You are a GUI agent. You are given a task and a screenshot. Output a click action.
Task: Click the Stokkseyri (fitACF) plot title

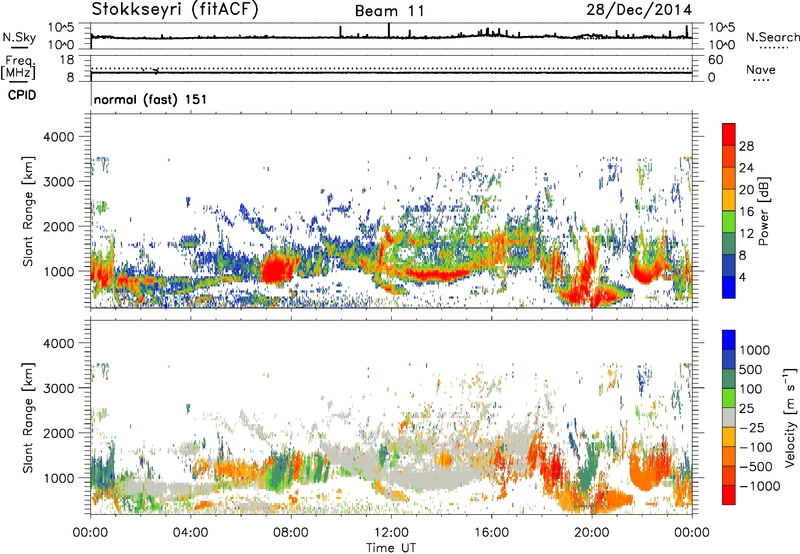[175, 10]
